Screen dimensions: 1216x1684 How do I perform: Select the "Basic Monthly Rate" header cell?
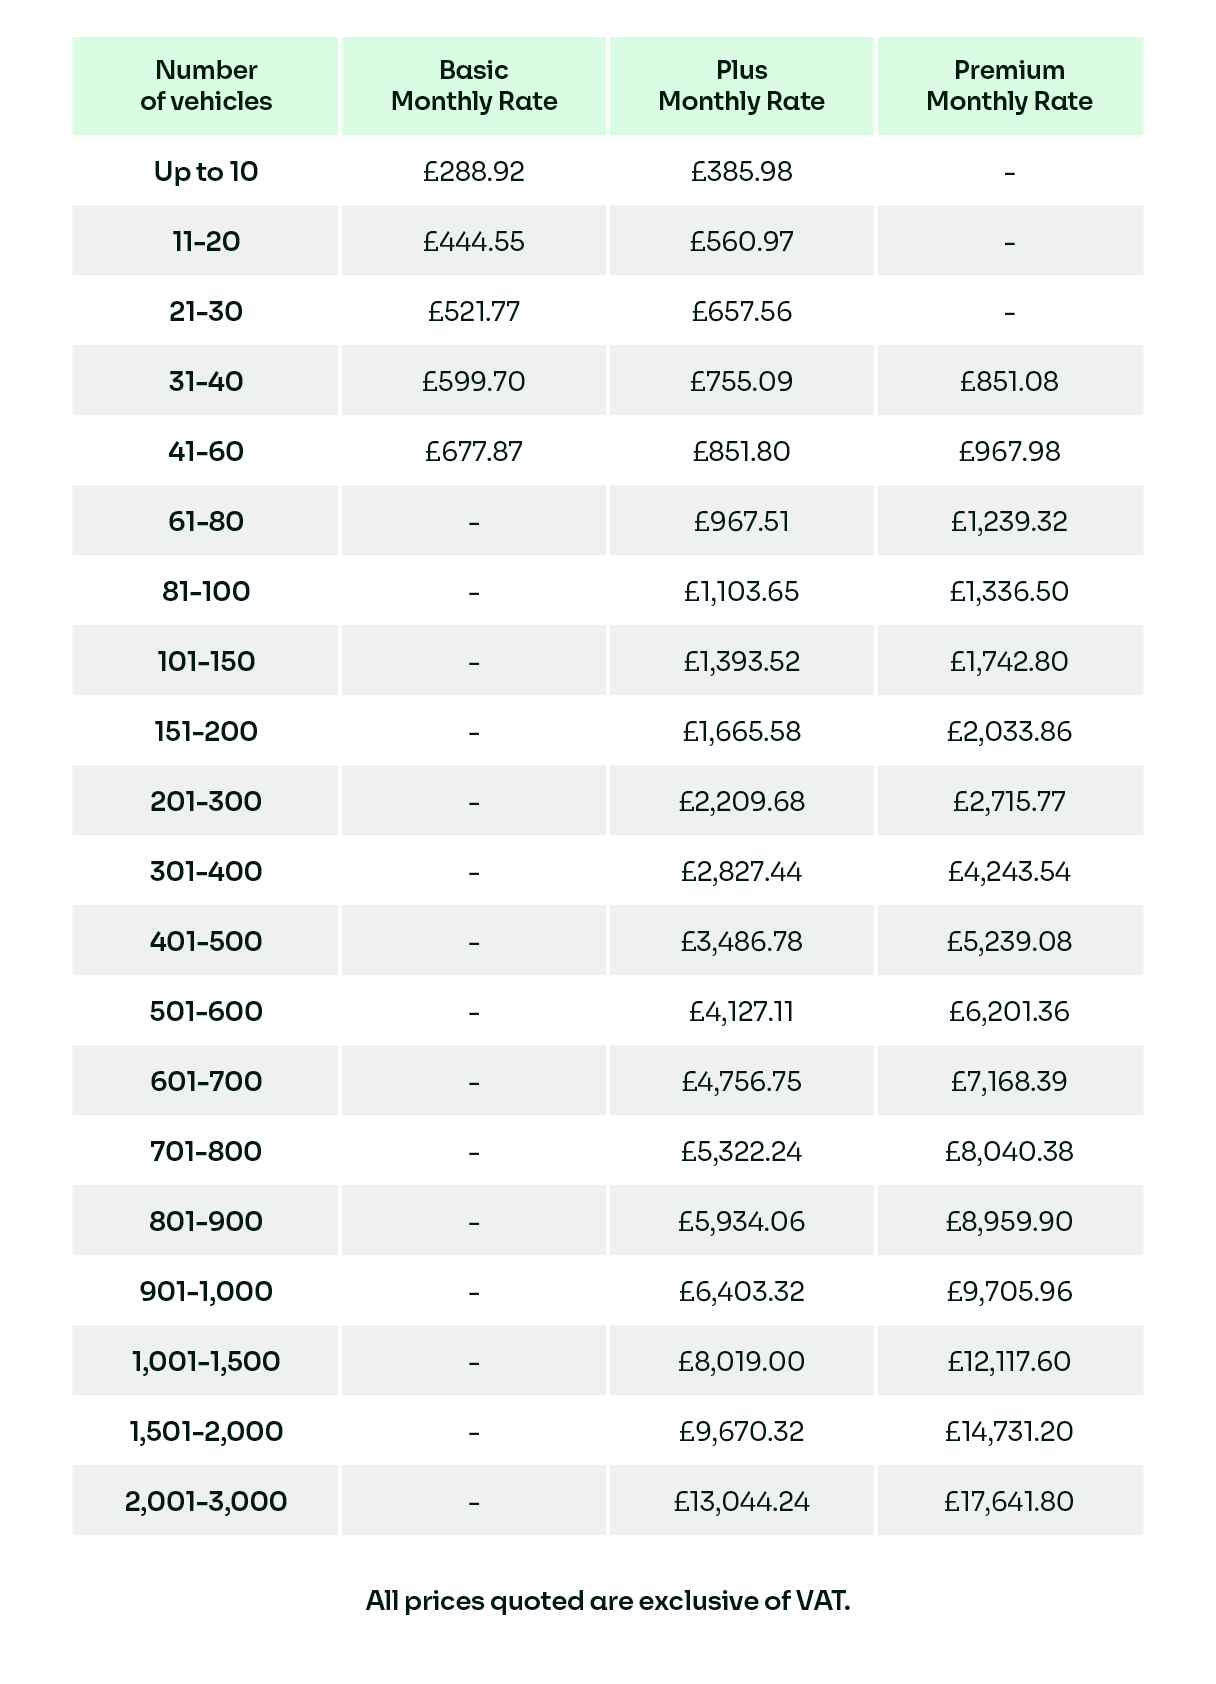click(x=474, y=86)
